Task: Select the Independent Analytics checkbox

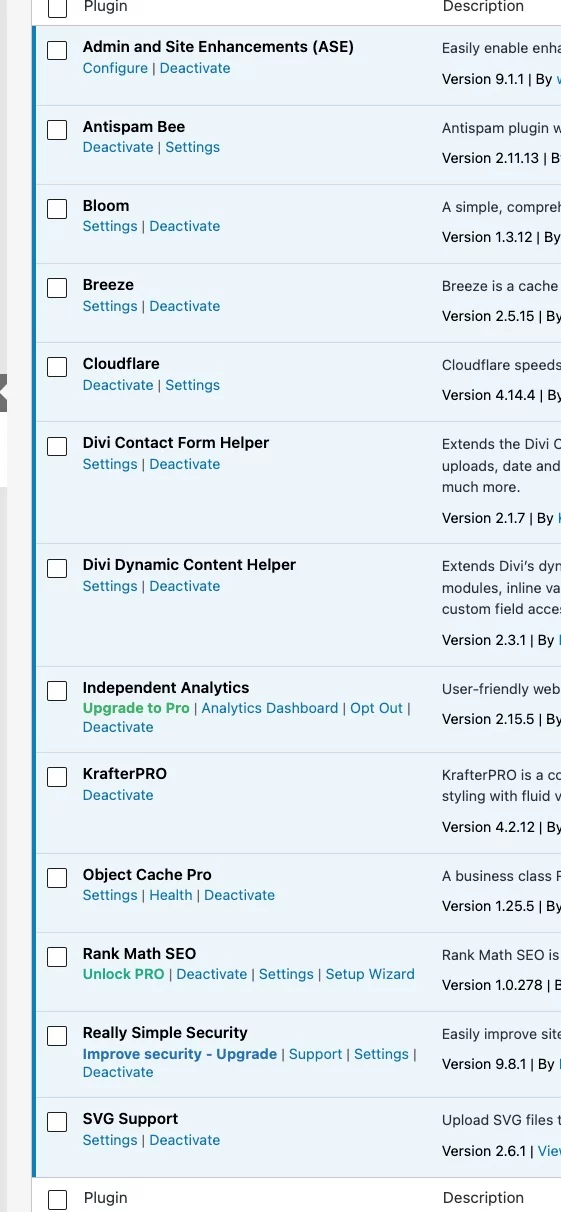Action: coord(58,691)
